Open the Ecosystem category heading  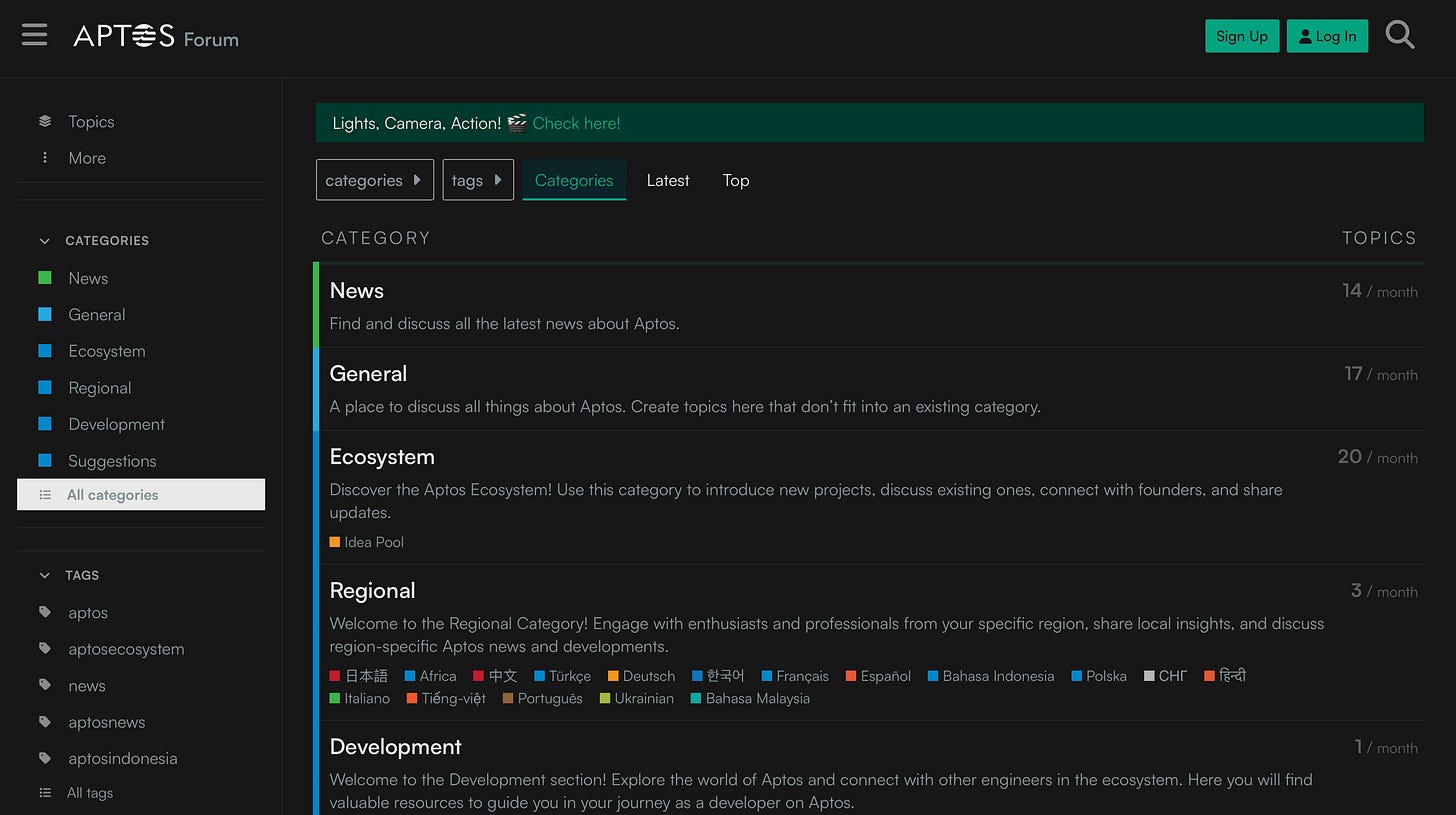click(382, 456)
